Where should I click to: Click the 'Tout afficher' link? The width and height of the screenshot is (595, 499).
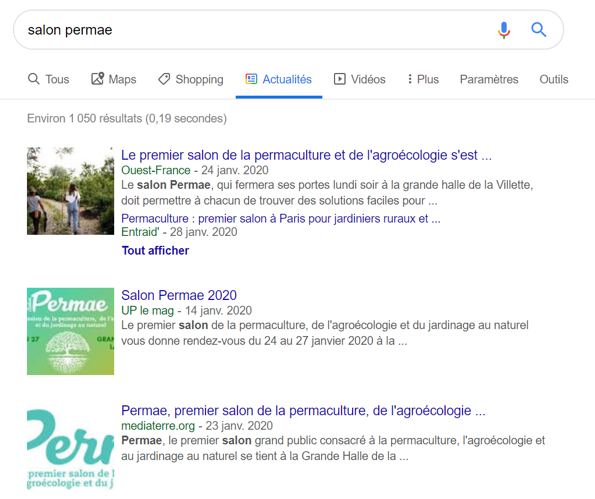click(x=155, y=250)
